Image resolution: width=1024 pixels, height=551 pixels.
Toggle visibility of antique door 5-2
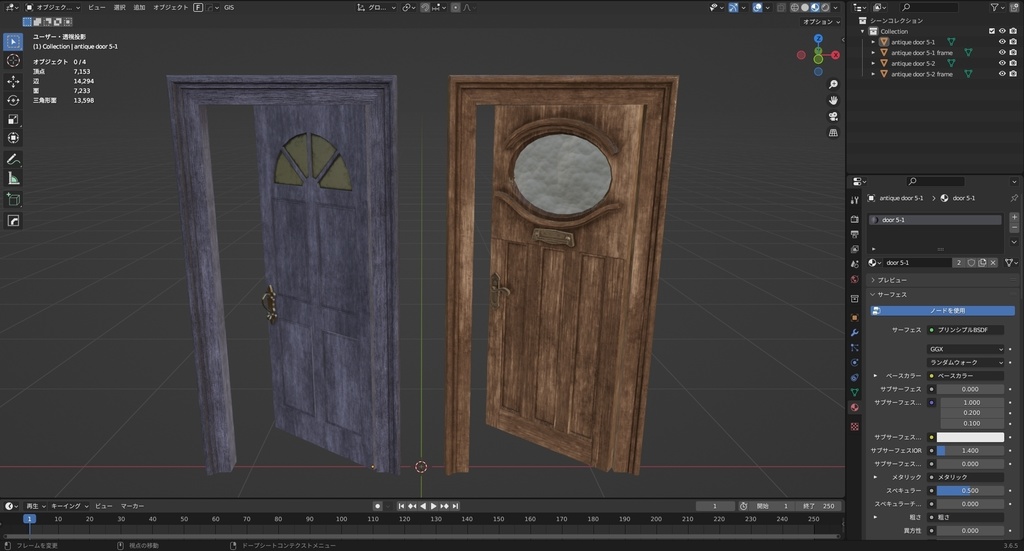click(1001, 63)
